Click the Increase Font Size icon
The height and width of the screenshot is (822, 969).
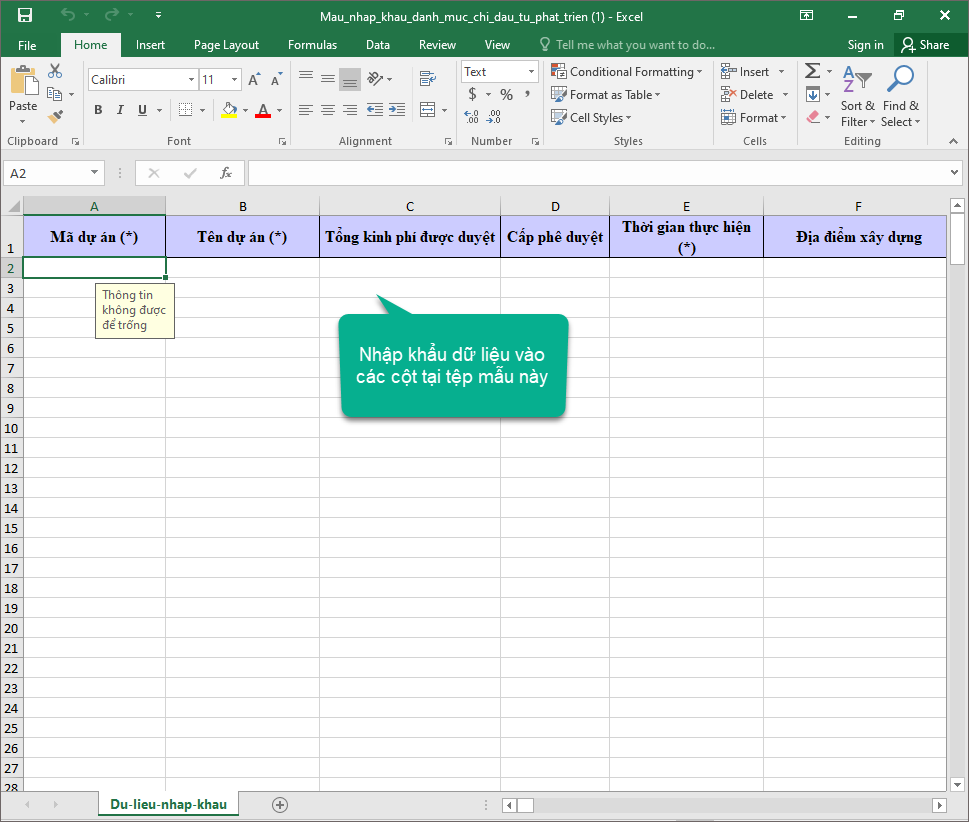(x=253, y=80)
